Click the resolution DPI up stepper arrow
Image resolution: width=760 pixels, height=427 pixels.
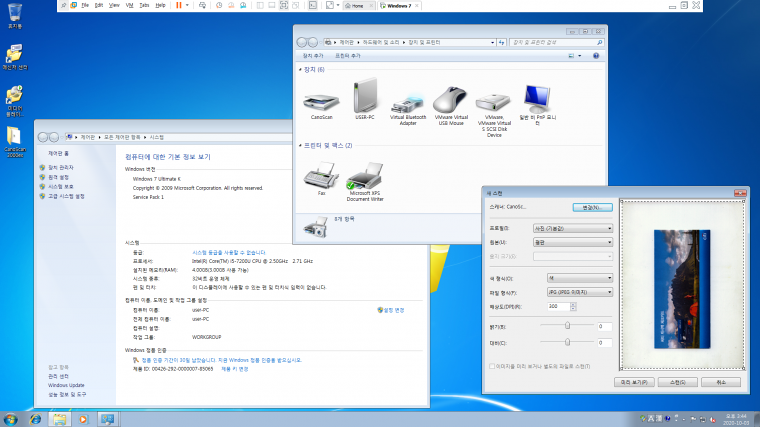573,304
